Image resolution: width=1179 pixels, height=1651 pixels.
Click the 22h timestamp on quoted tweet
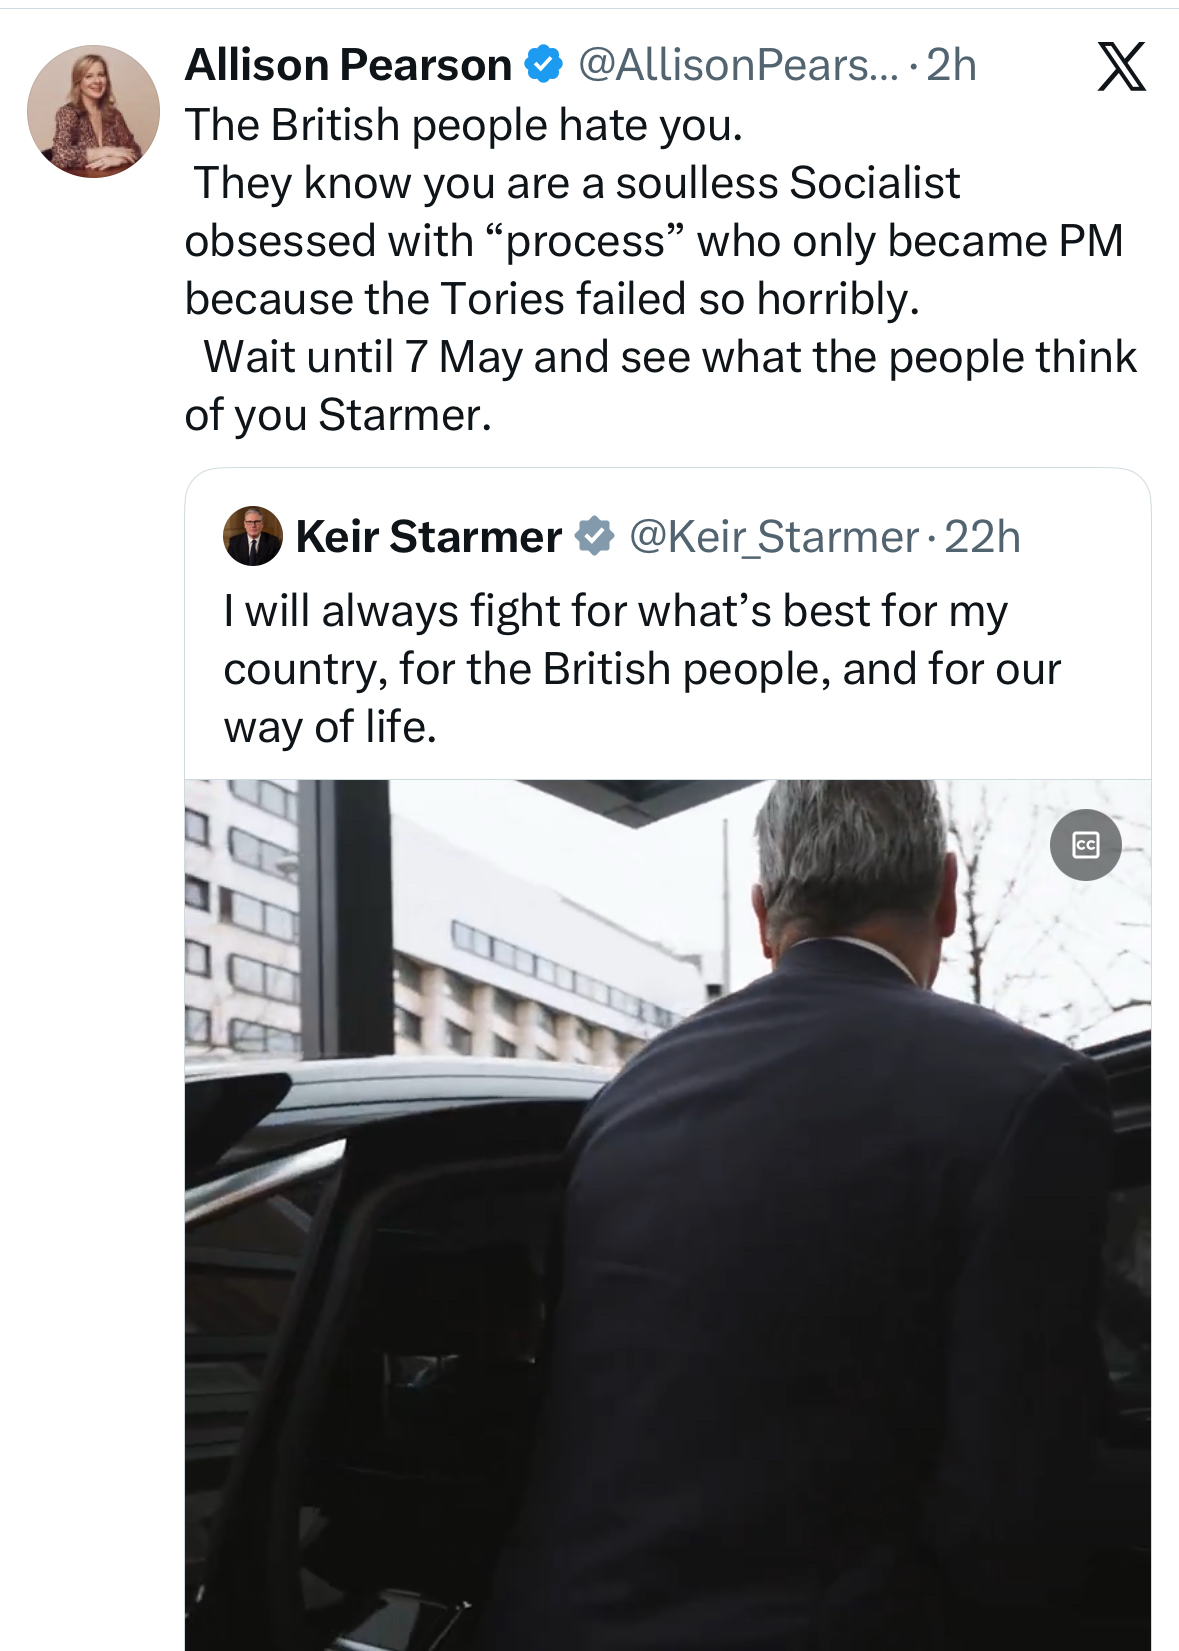982,537
